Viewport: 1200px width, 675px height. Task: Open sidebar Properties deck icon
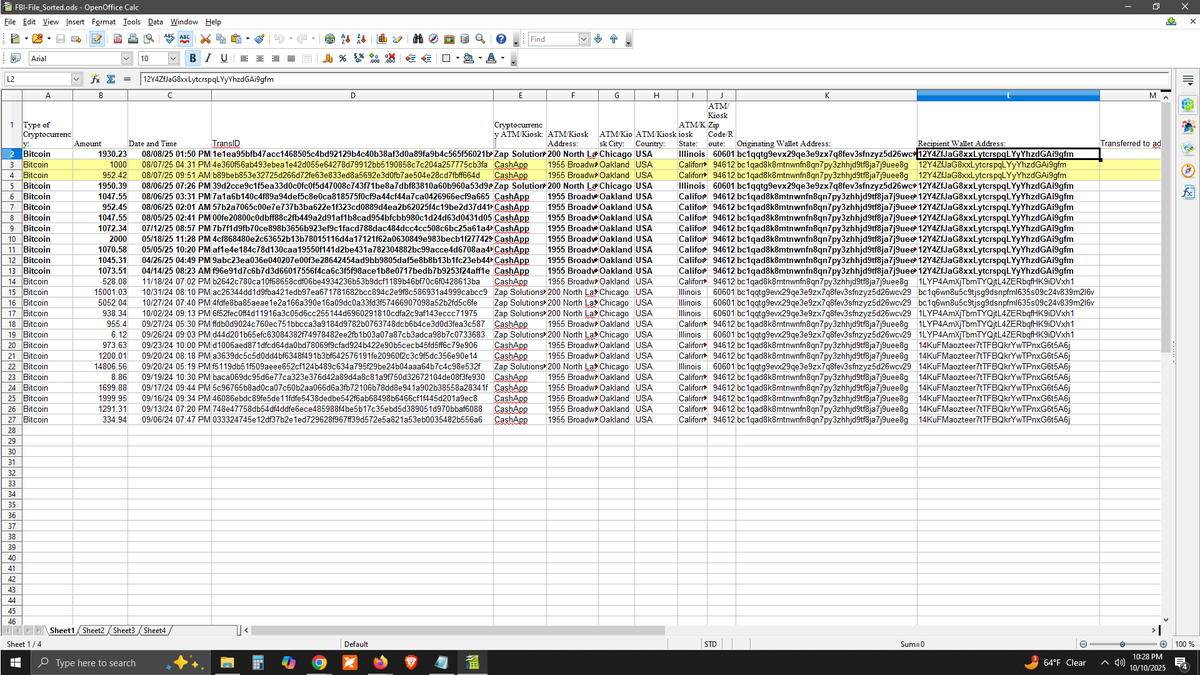1188,104
